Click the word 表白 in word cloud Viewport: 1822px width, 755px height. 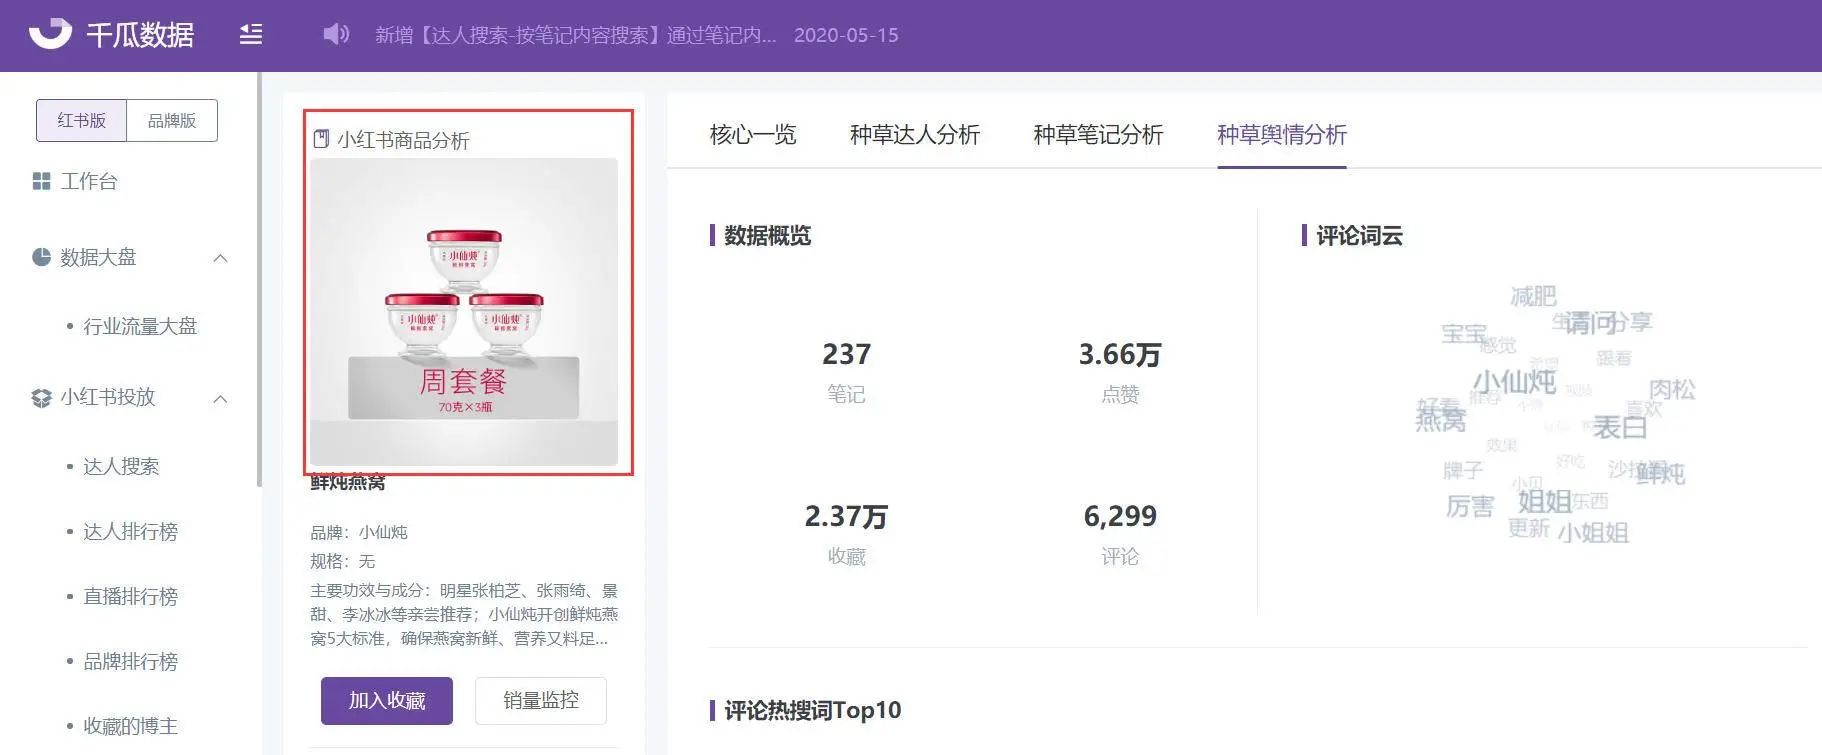1620,428
